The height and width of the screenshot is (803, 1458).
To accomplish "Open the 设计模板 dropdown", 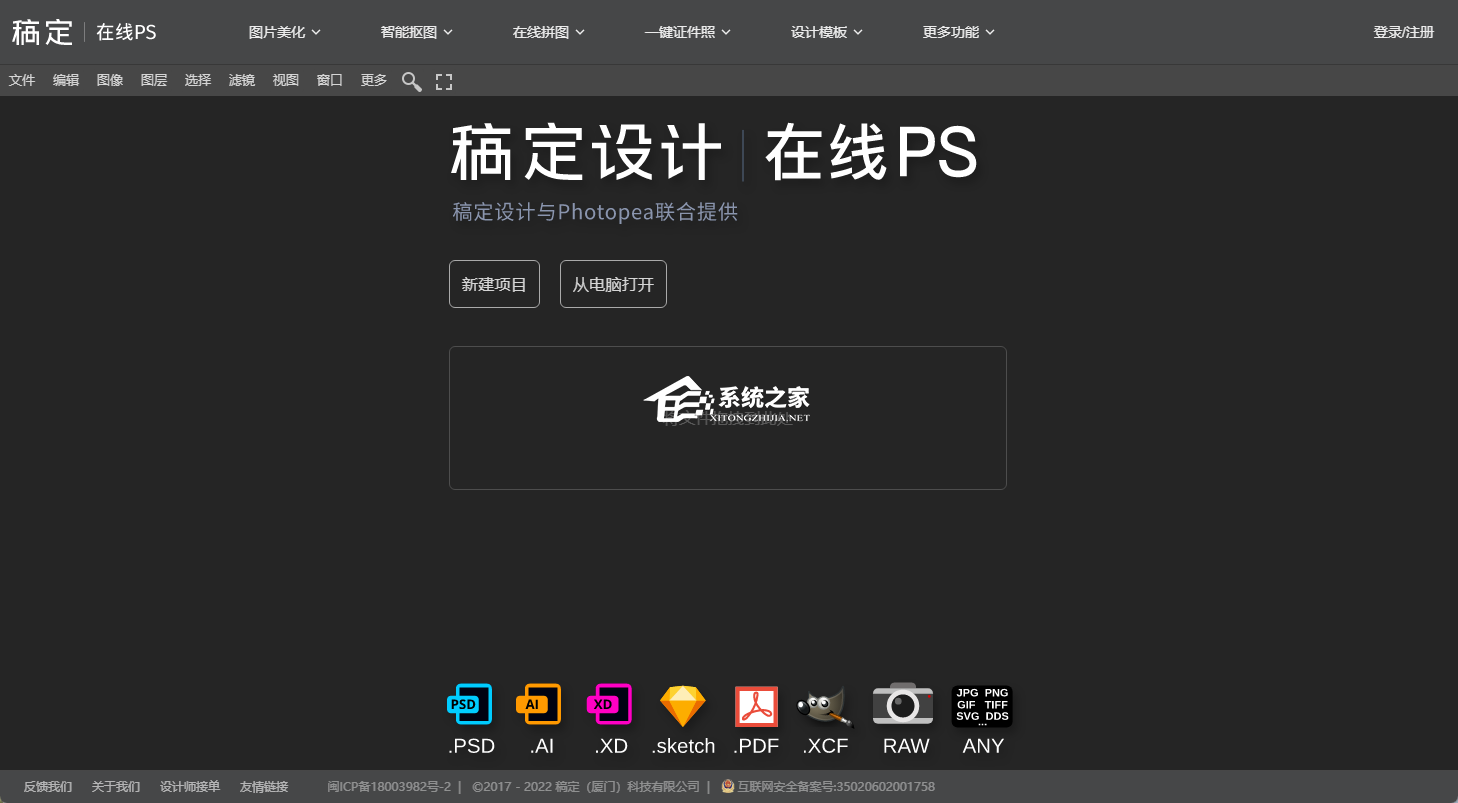I will (x=827, y=32).
